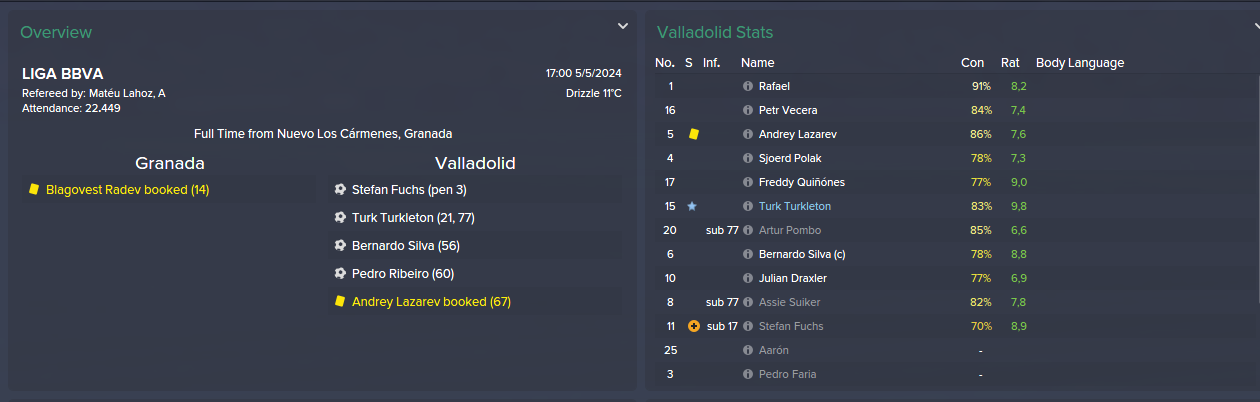The image size is (1260, 402).
Task: Open Freddy Quiñónes player profile link
Action: click(801, 182)
